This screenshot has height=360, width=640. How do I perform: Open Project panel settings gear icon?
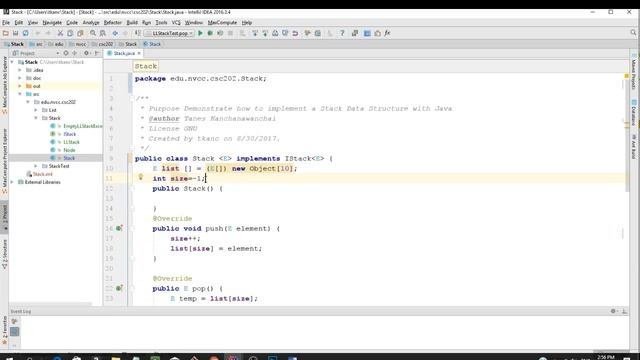pyautogui.click(x=87, y=53)
